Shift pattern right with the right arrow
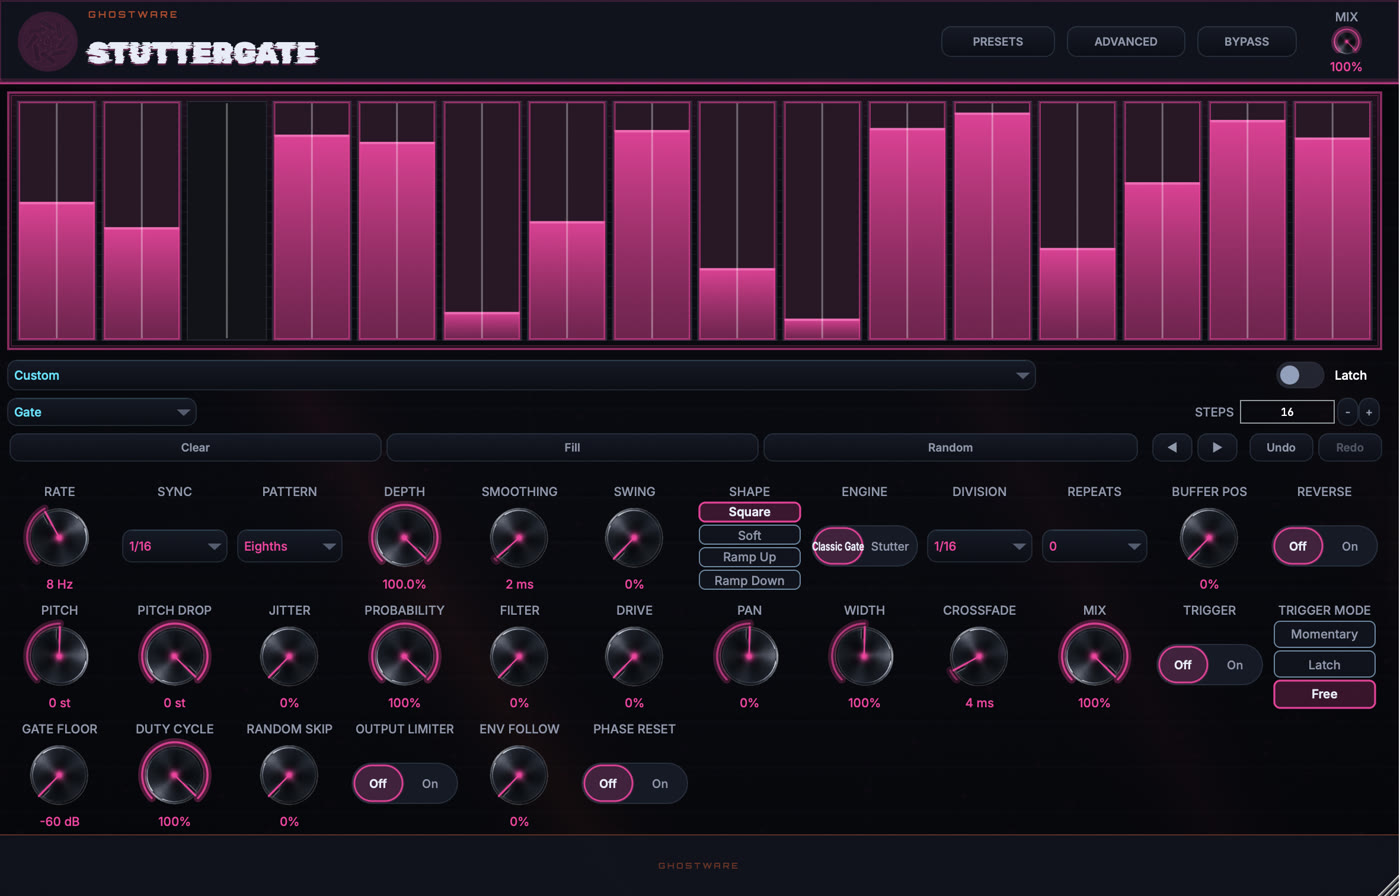Image resolution: width=1400 pixels, height=896 pixels. (1217, 447)
